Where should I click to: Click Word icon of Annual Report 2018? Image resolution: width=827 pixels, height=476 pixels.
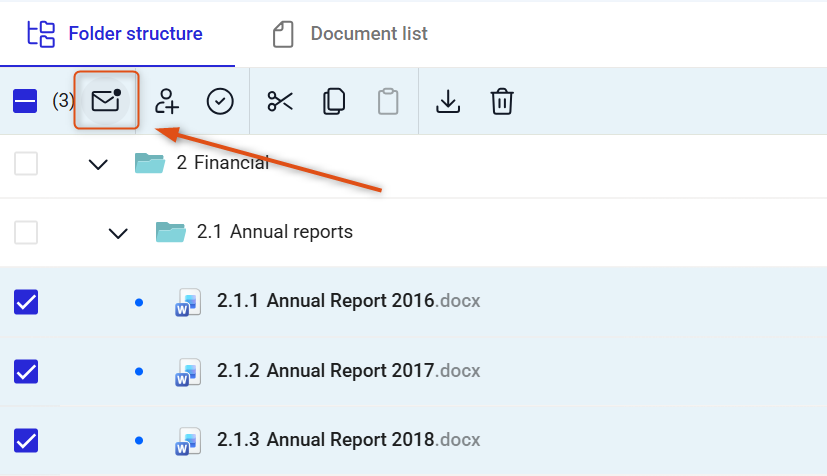pos(188,441)
